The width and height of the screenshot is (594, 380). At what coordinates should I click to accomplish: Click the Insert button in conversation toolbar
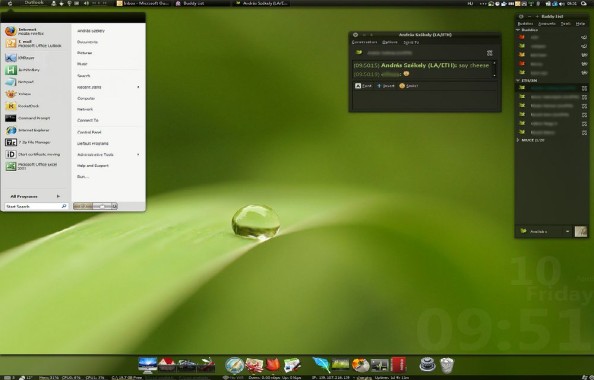(386, 86)
